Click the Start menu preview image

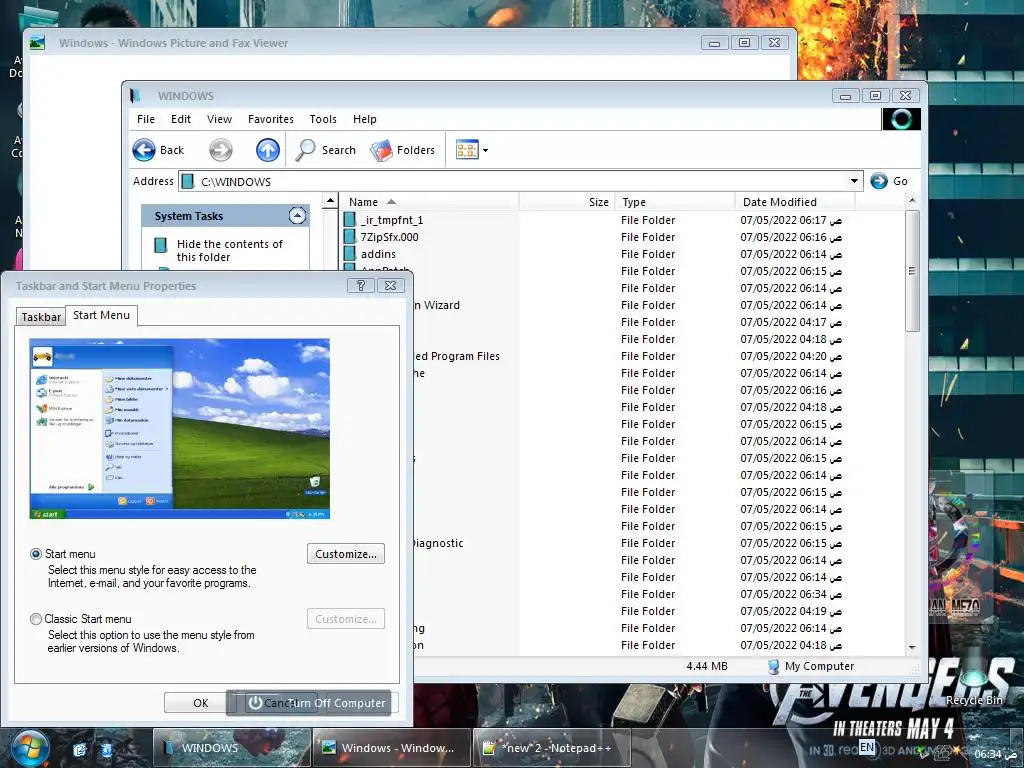[x=180, y=428]
